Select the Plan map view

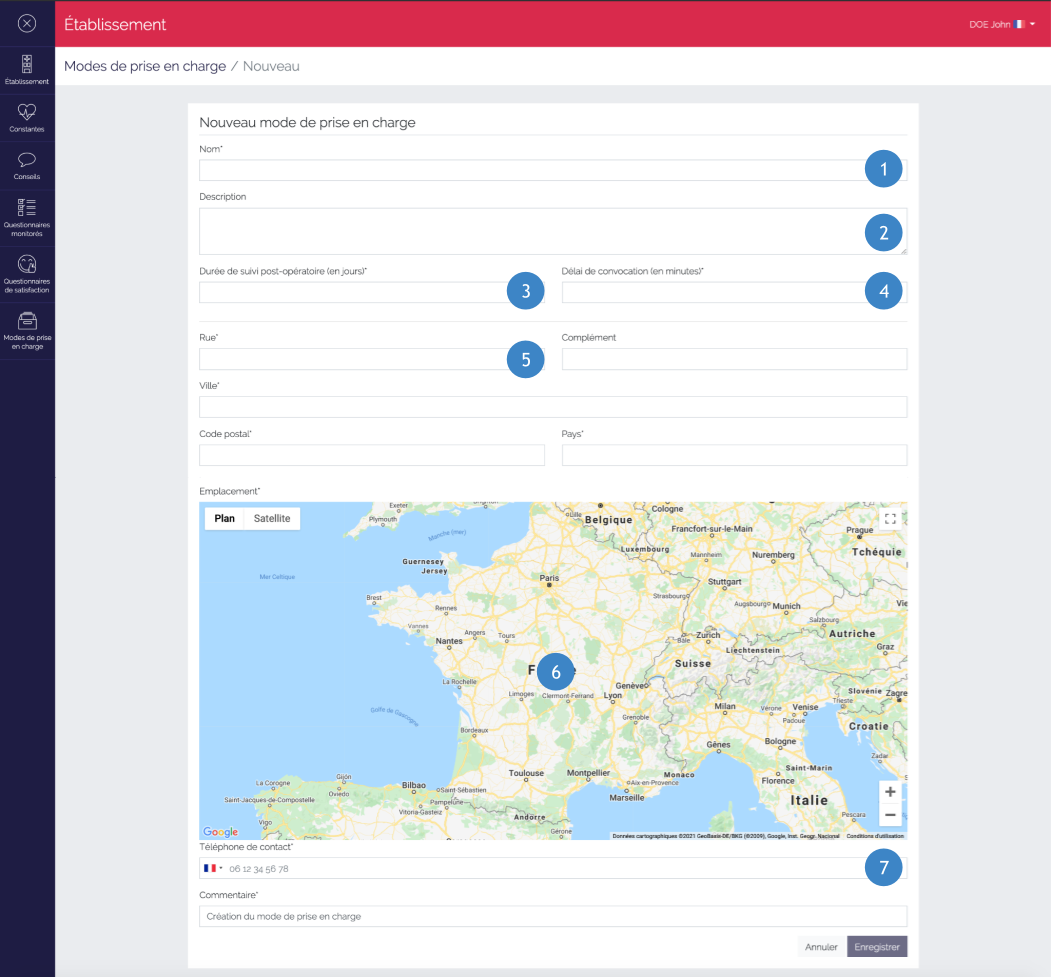pos(224,518)
